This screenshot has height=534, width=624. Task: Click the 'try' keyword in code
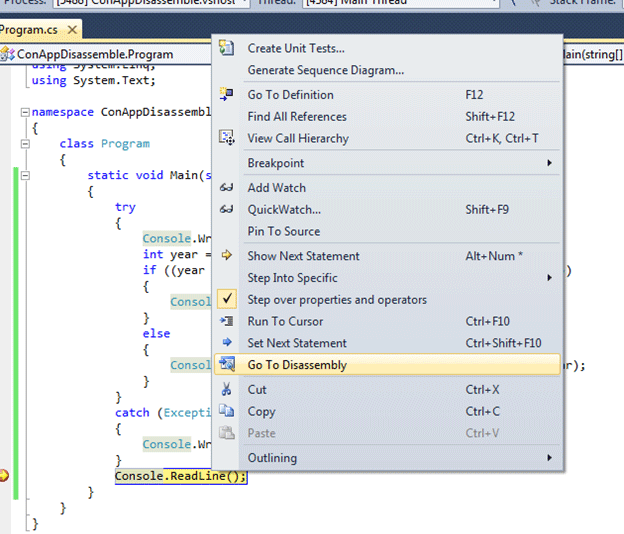click(x=125, y=207)
